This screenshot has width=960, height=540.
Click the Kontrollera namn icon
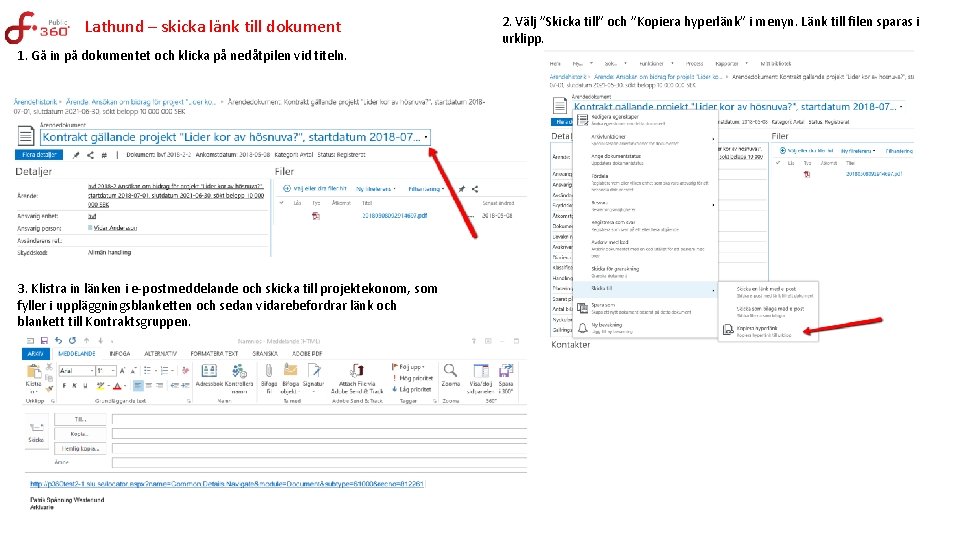239,371
